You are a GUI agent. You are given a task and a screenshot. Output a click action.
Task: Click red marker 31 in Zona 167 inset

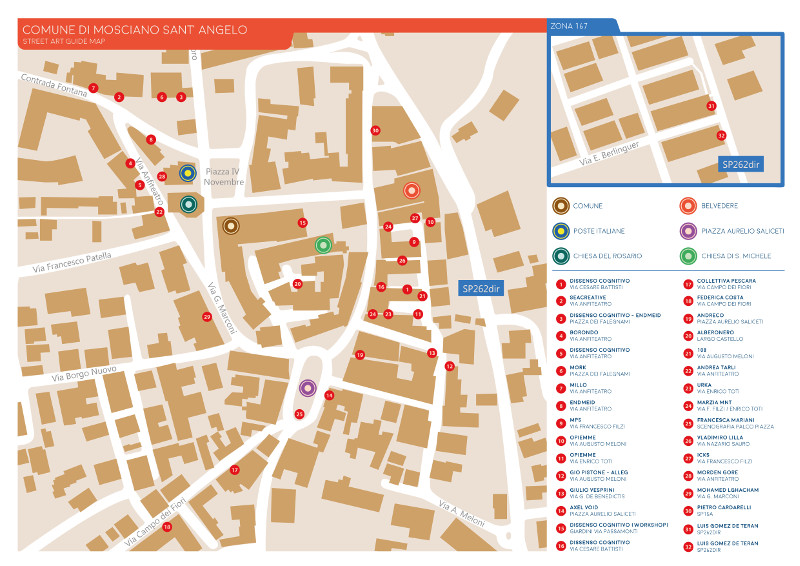point(711,105)
